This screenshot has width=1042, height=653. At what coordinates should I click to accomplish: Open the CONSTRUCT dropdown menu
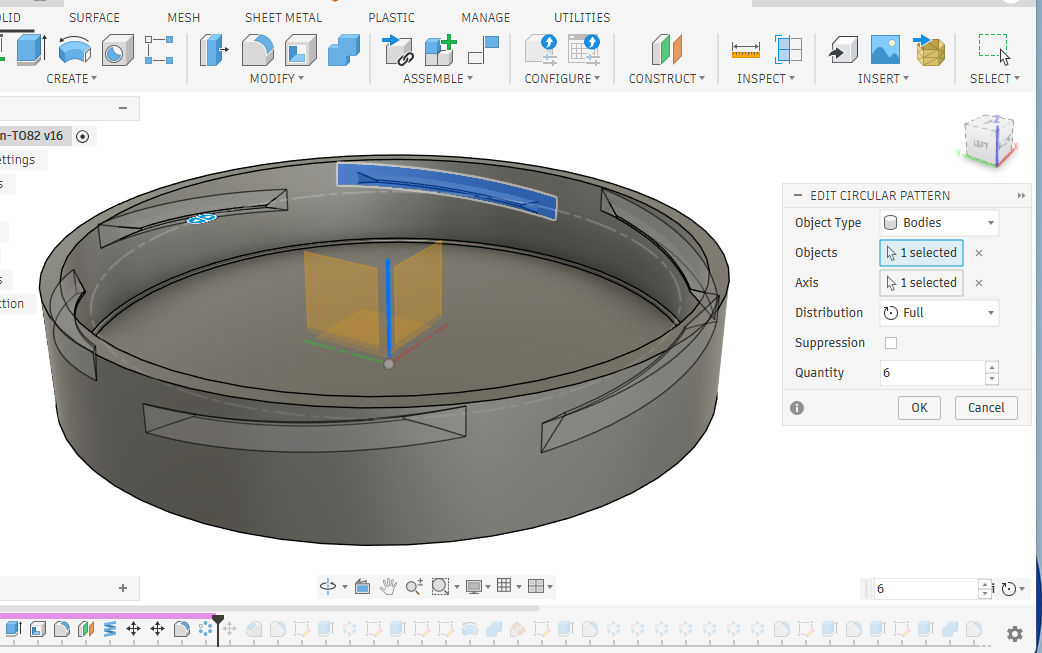coord(666,78)
